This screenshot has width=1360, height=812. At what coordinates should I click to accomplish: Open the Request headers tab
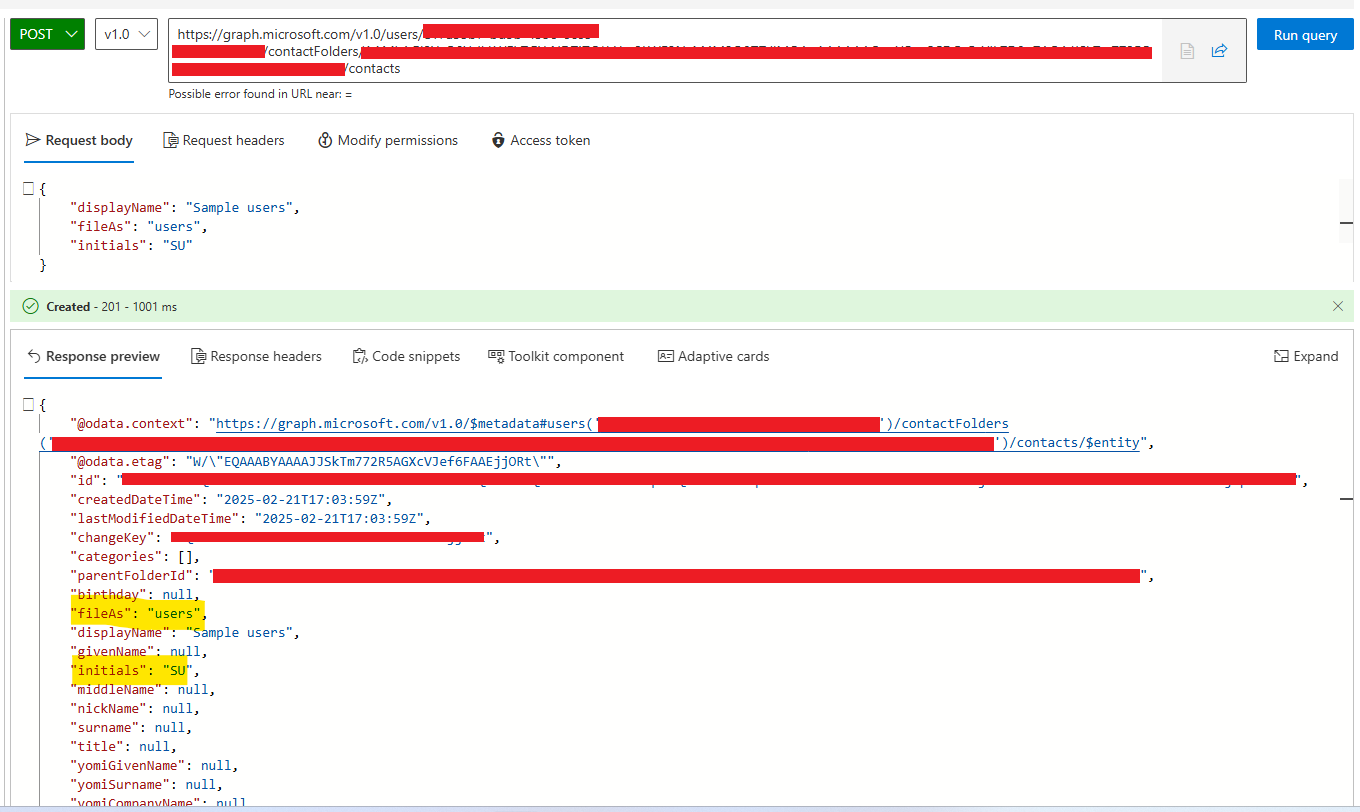(224, 140)
